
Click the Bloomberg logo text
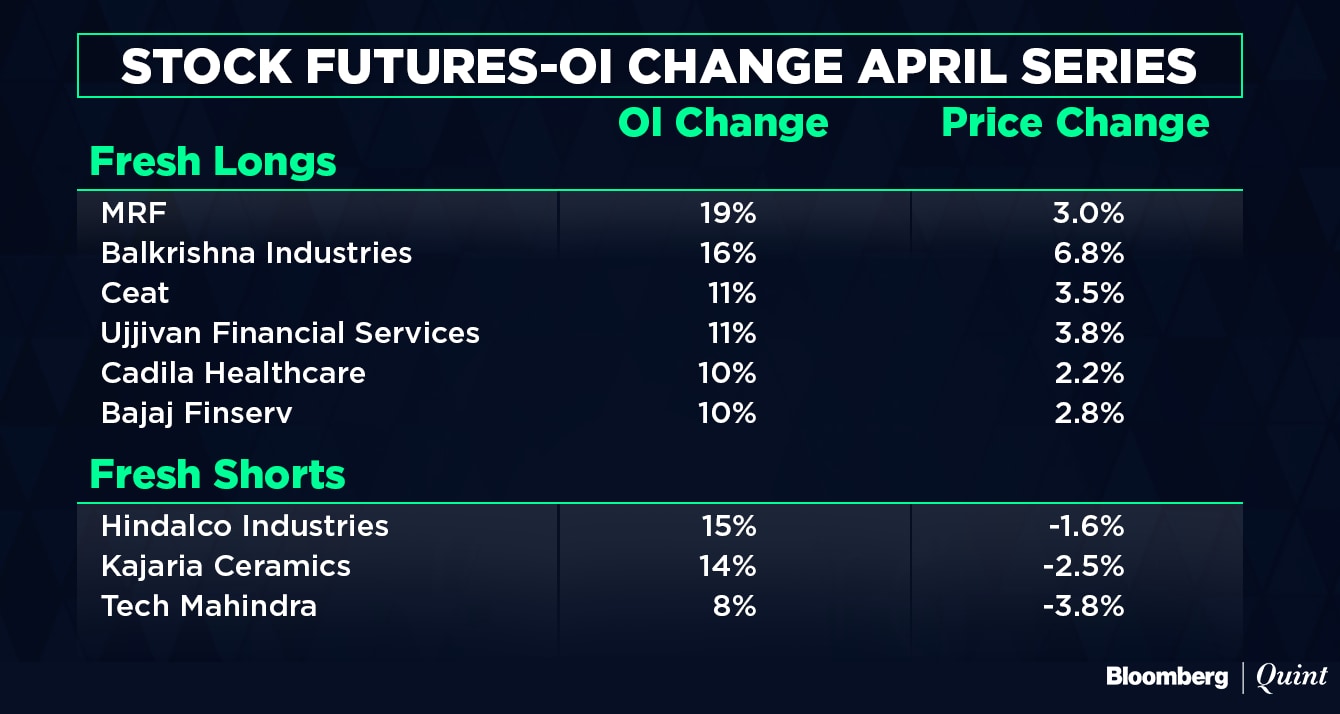1167,677
